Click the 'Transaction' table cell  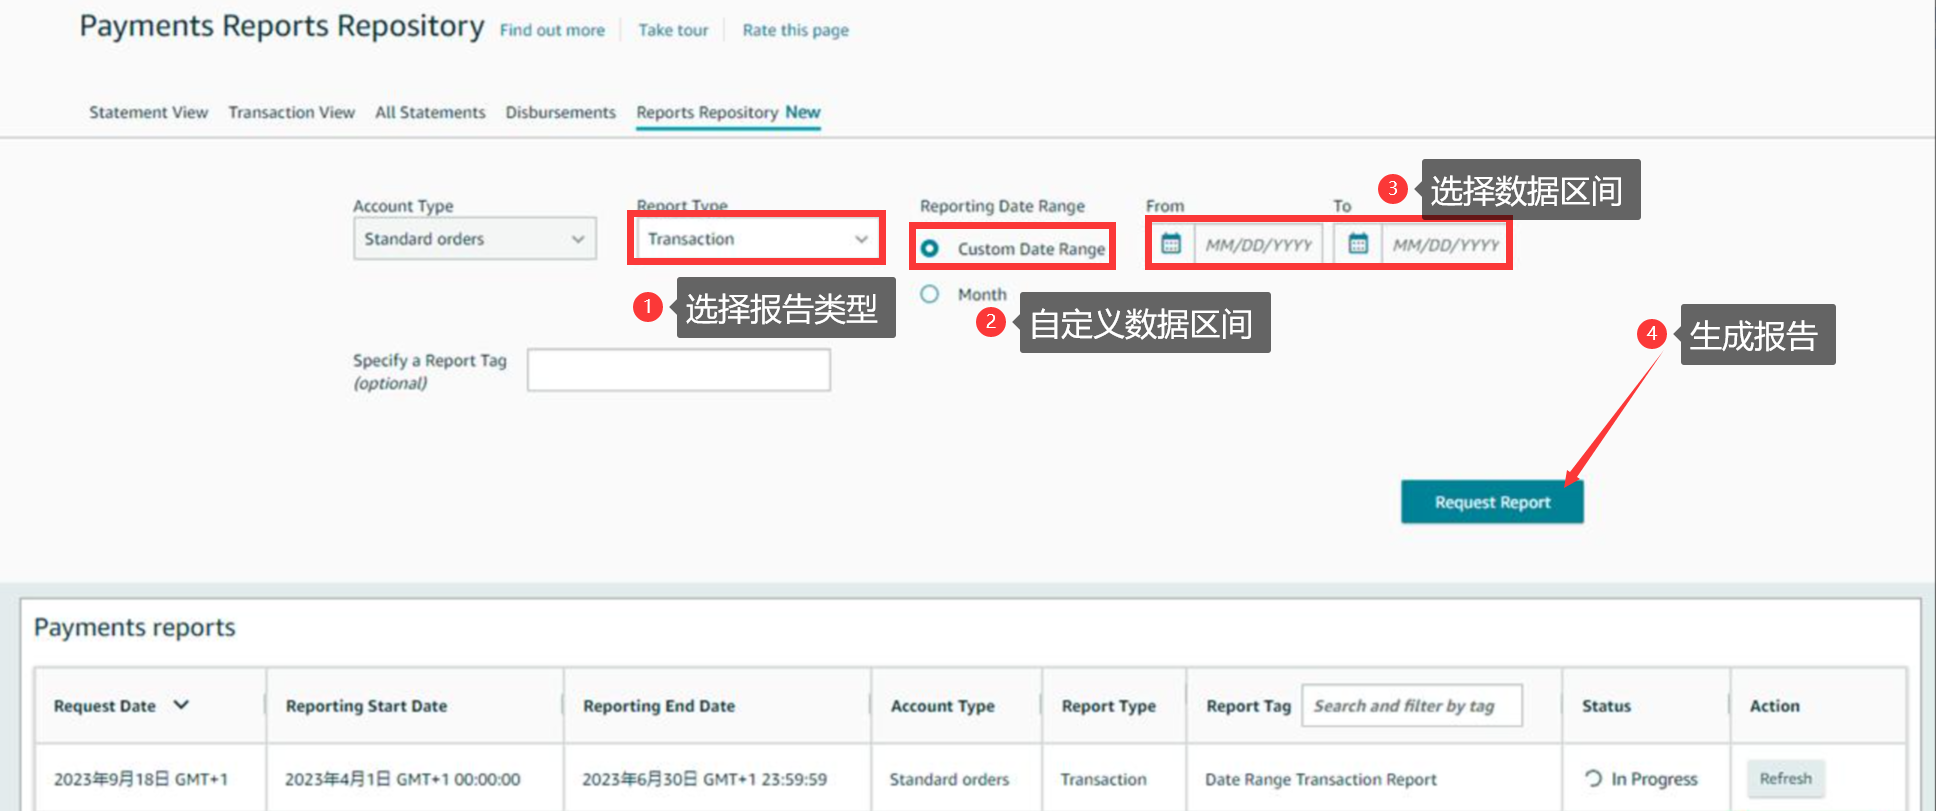1104,779
